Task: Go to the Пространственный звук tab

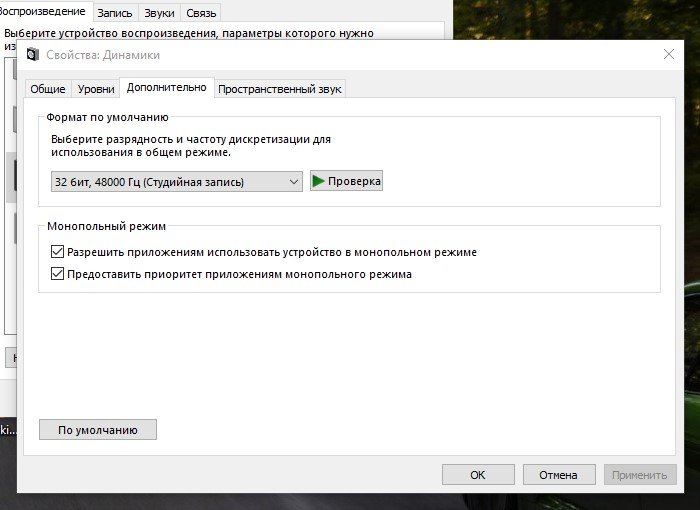Action: pyautogui.click(x=279, y=89)
